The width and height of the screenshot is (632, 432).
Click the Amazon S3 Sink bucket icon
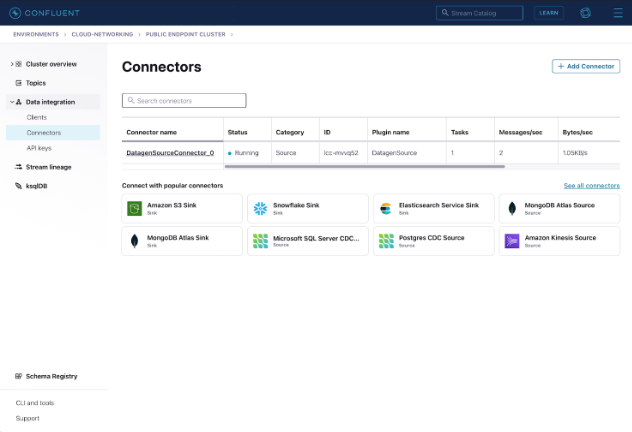click(135, 208)
